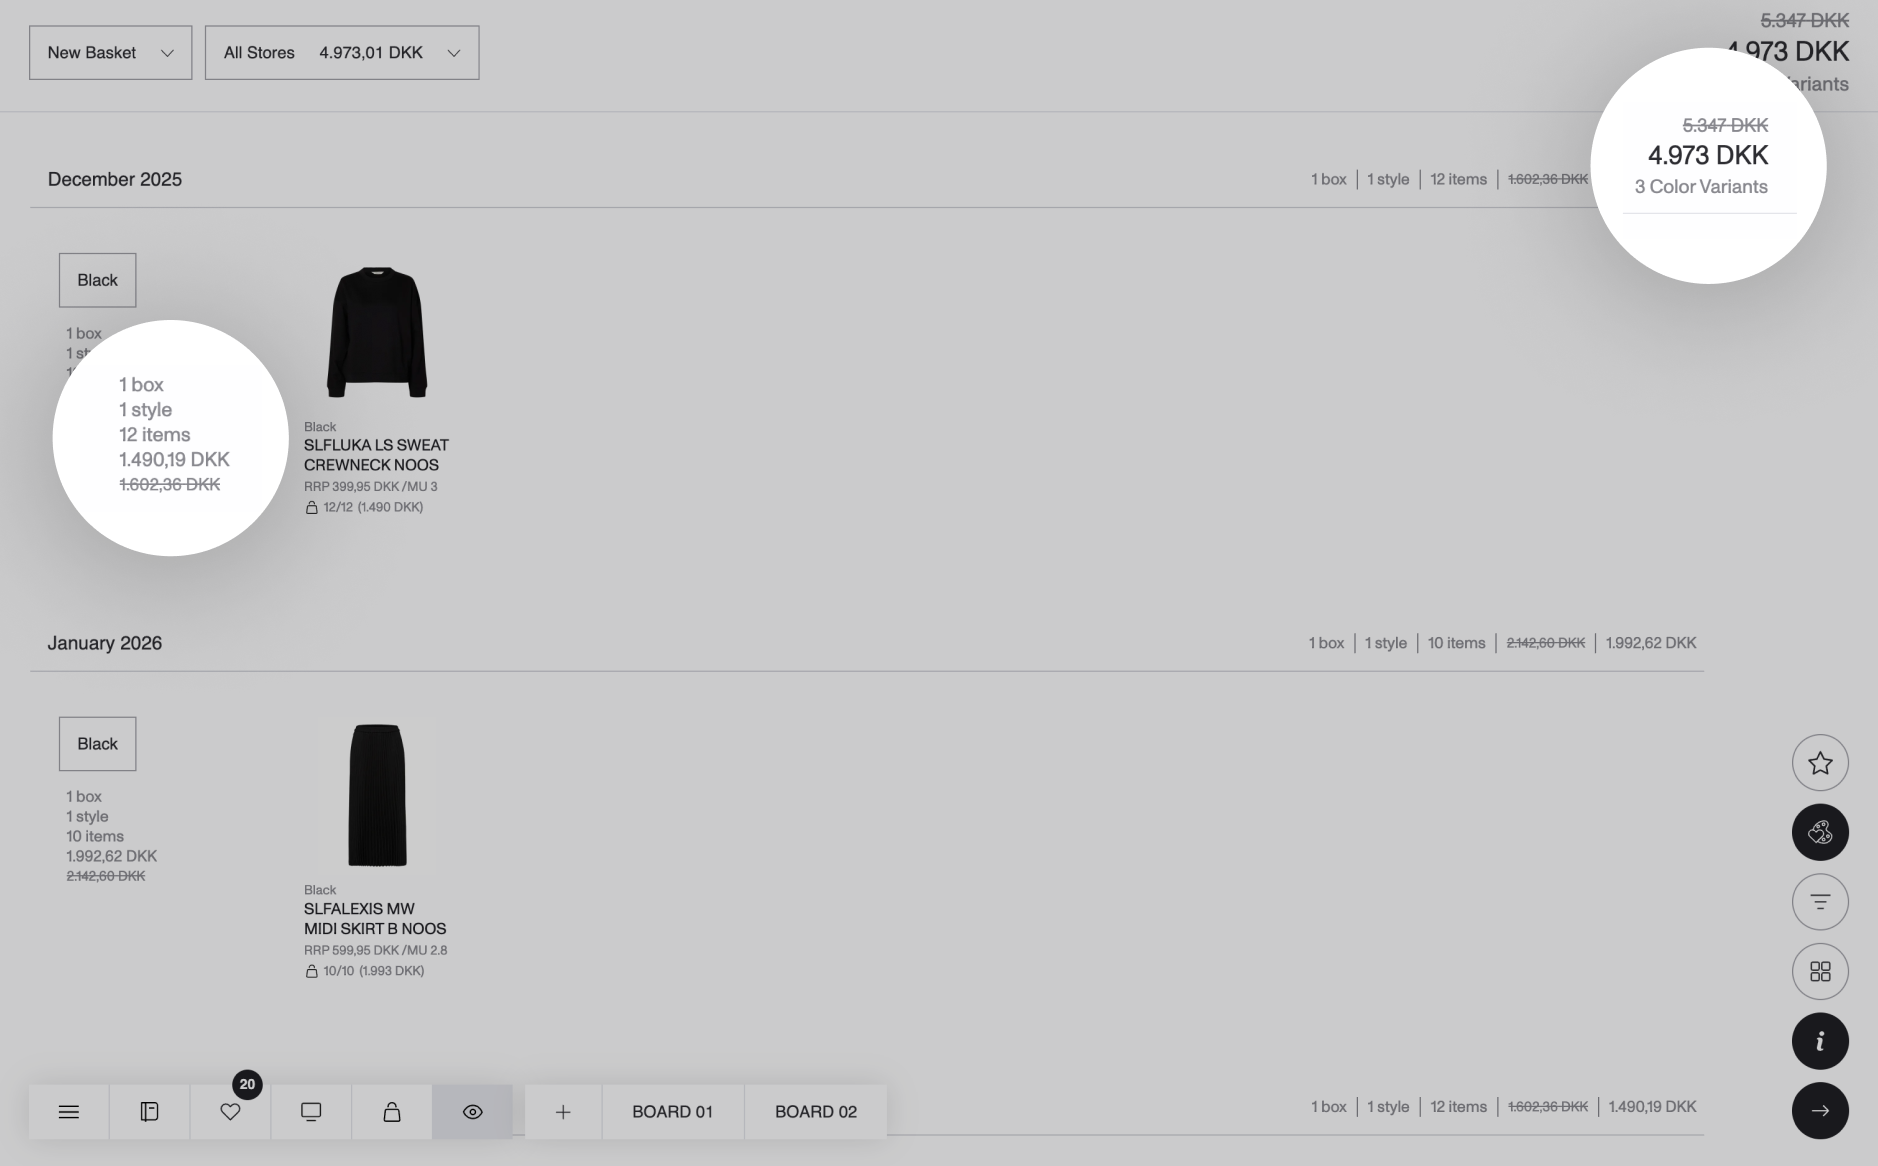Click 3 Color Variants label
The width and height of the screenshot is (1878, 1166).
point(1701,187)
